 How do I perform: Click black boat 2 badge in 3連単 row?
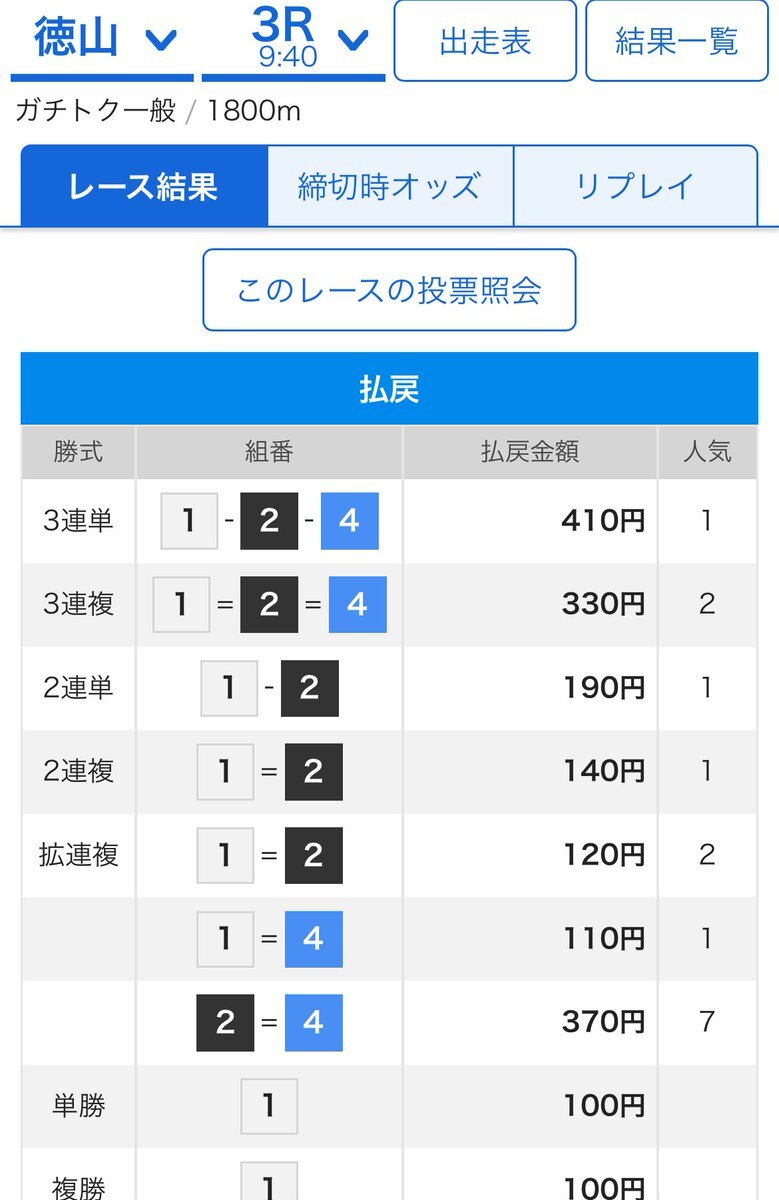269,521
